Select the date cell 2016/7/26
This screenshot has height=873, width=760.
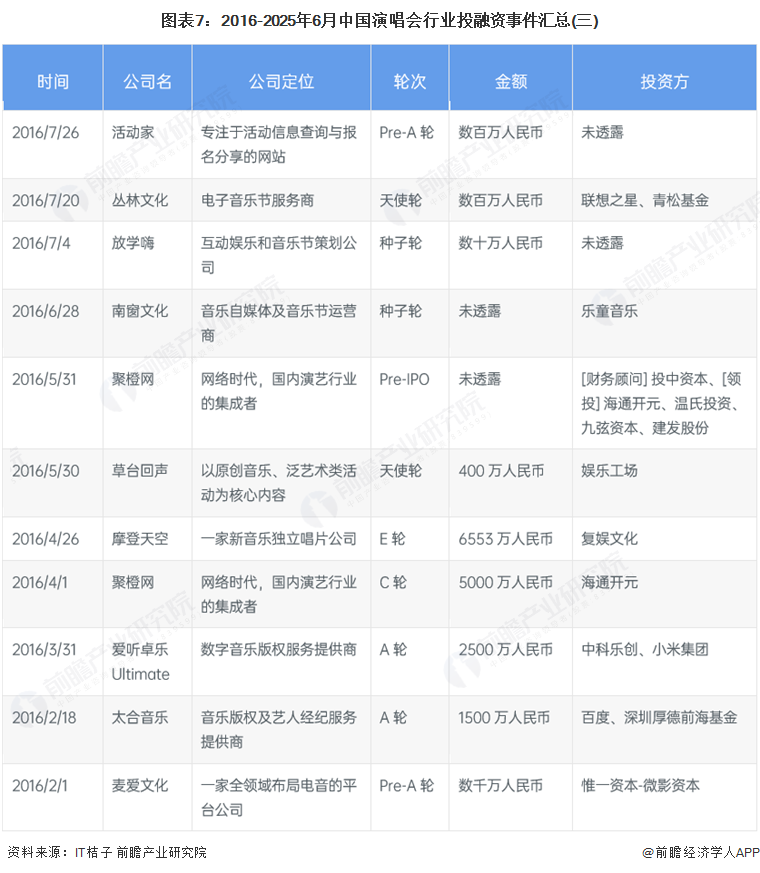pyautogui.click(x=46, y=133)
